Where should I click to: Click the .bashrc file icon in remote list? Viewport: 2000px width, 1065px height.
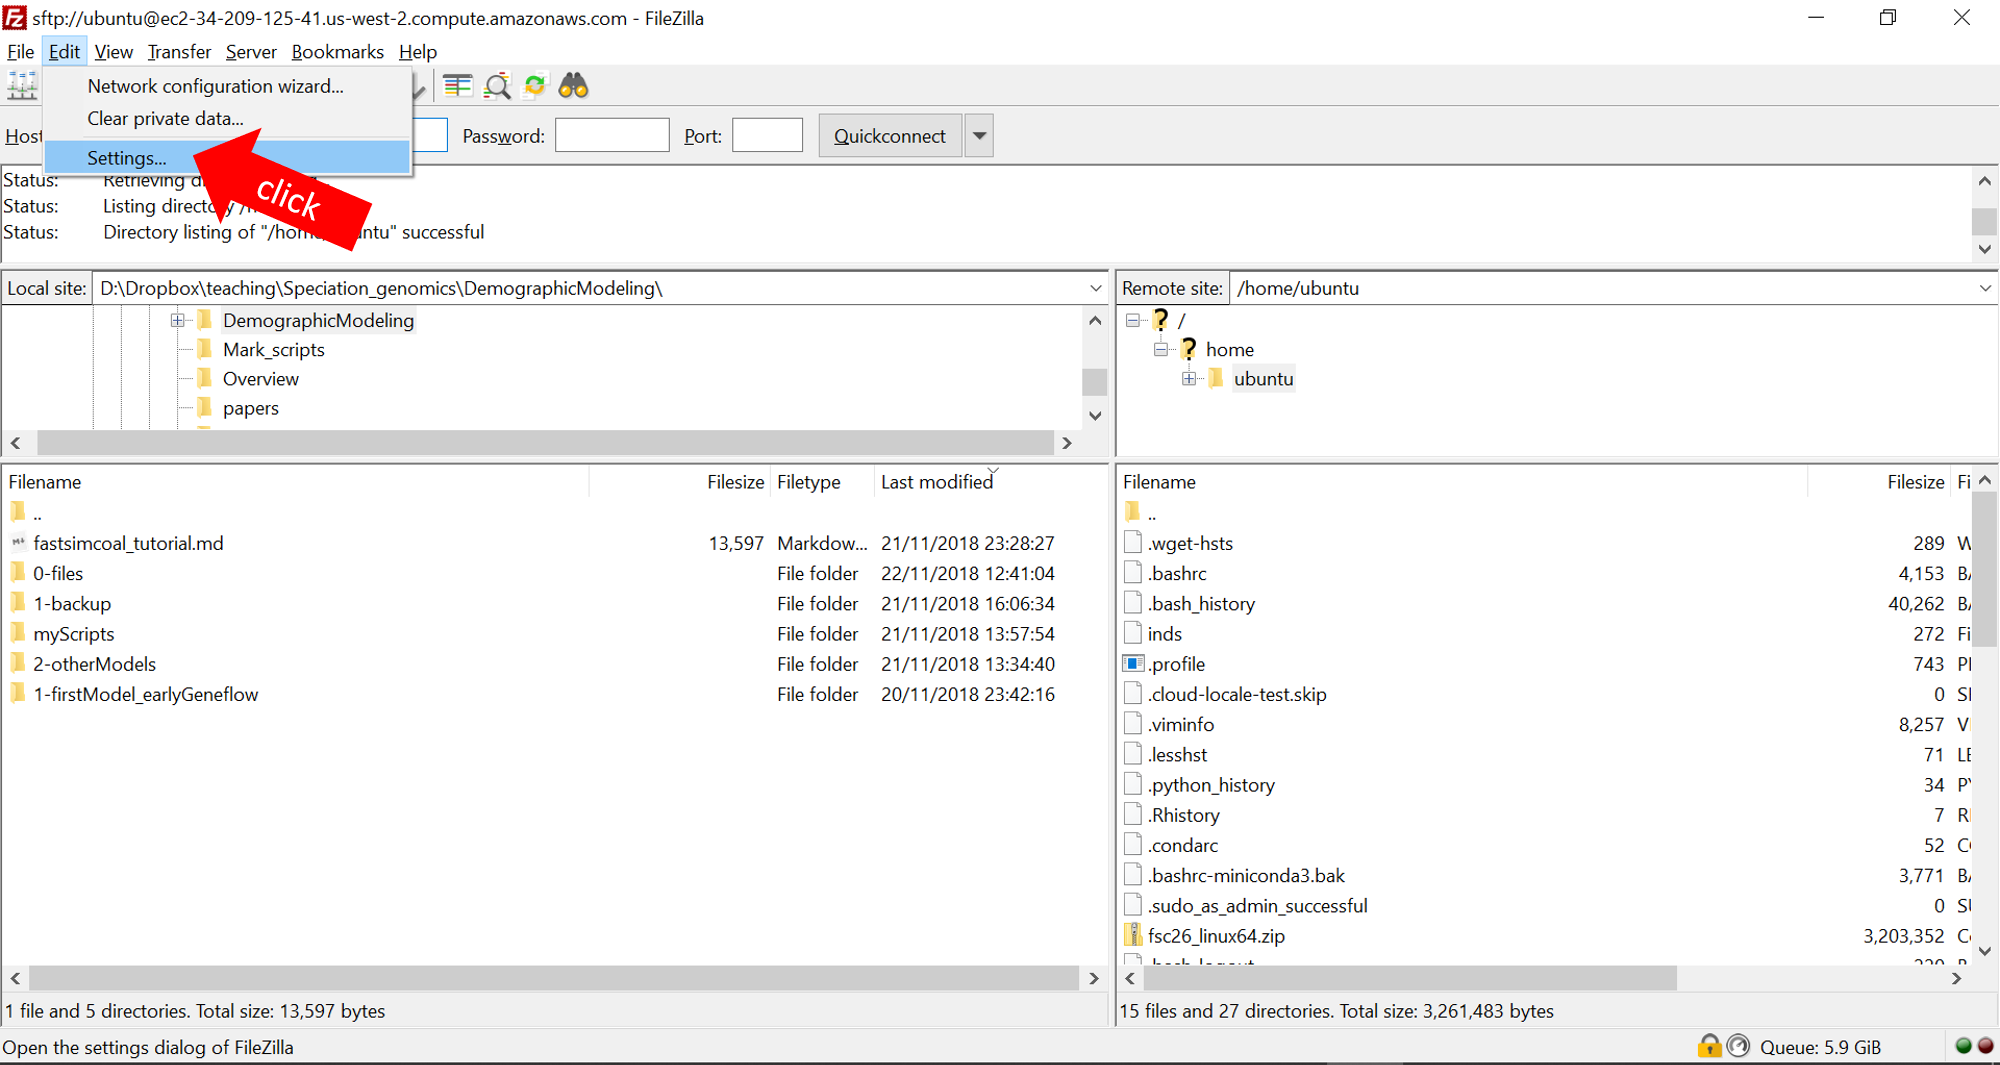click(1133, 572)
